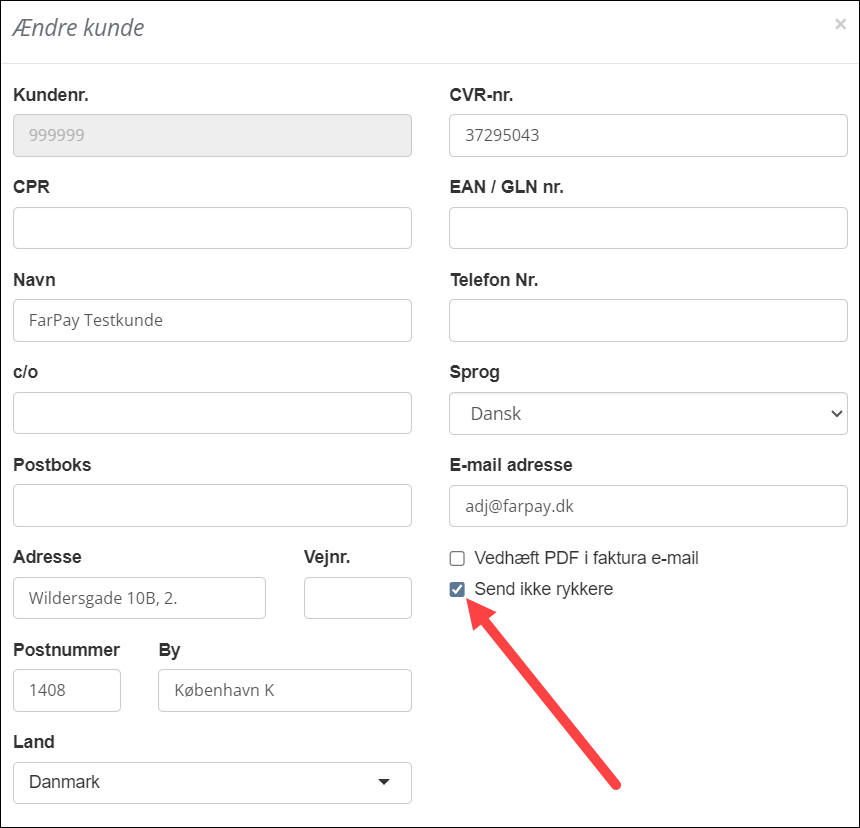
Task: Select the Navn field with FarPay Testkunde
Action: [212, 321]
